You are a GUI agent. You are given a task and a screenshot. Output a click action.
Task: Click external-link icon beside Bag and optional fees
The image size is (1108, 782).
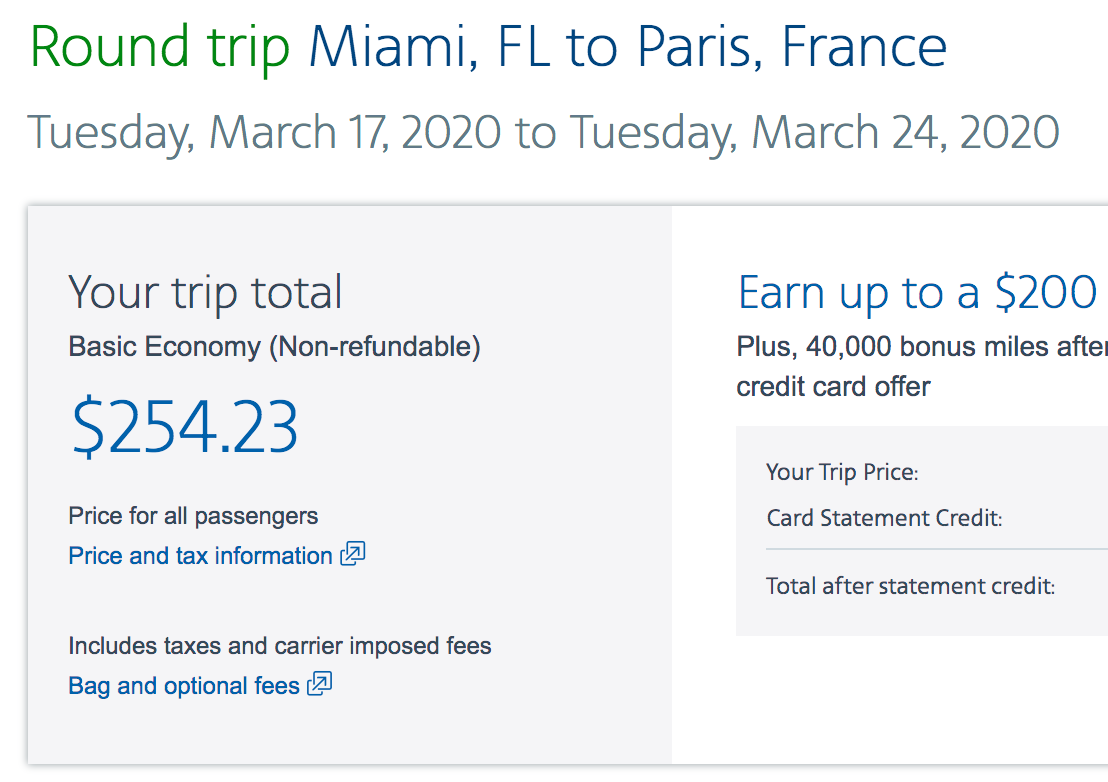point(319,684)
